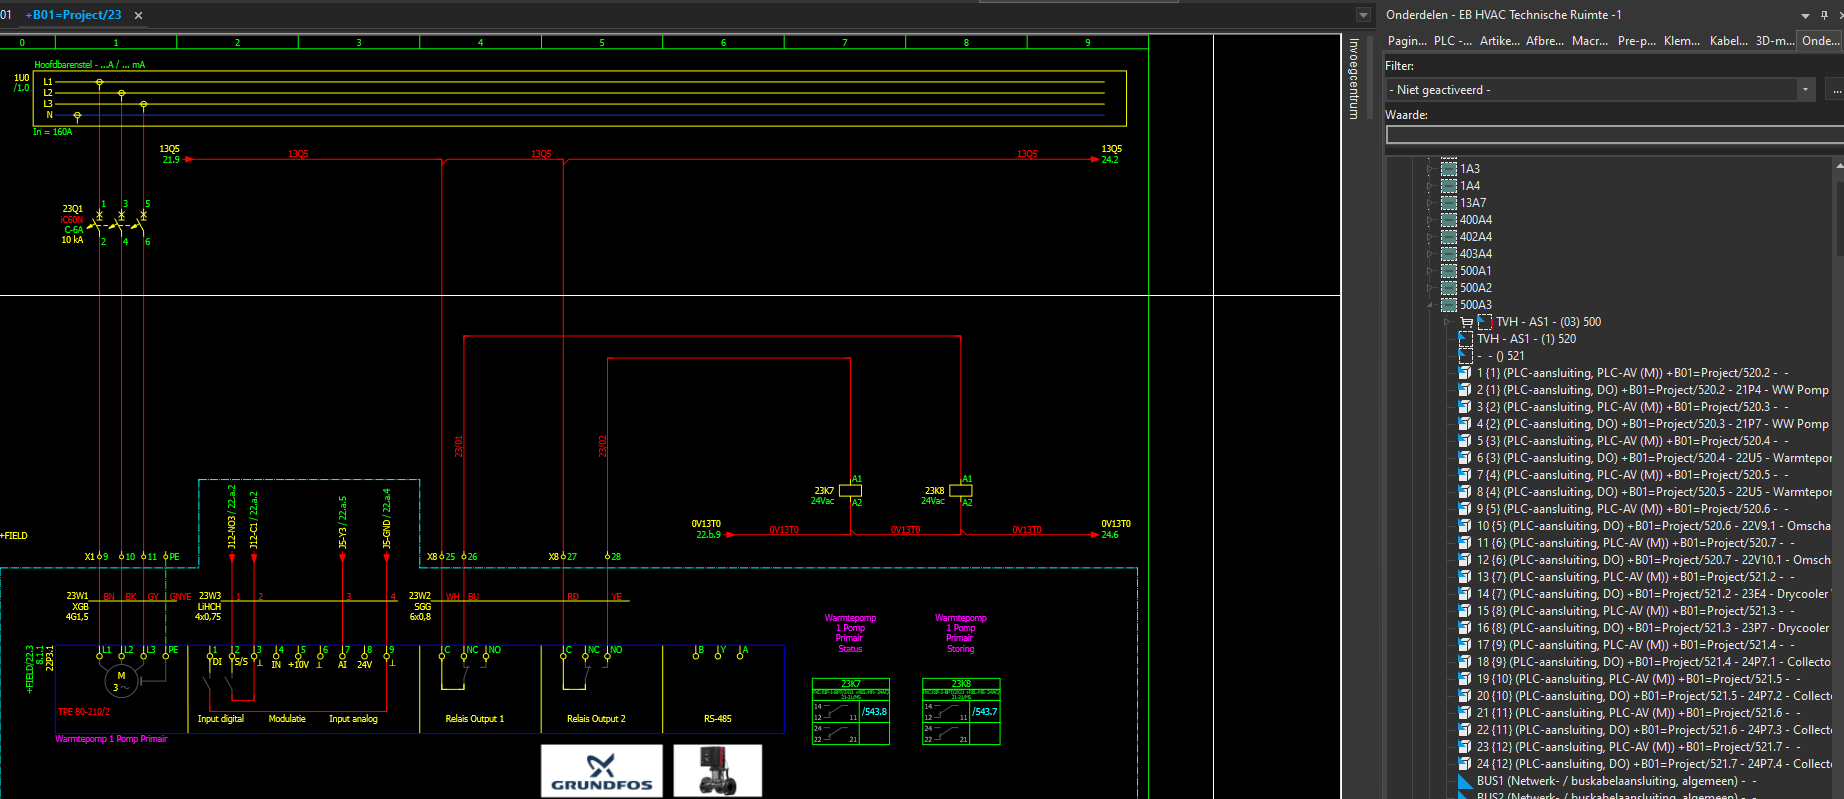The image size is (1844, 799).
Task: Click icon of row '24 {12}' 24P7.4
Action: [x=1466, y=764]
